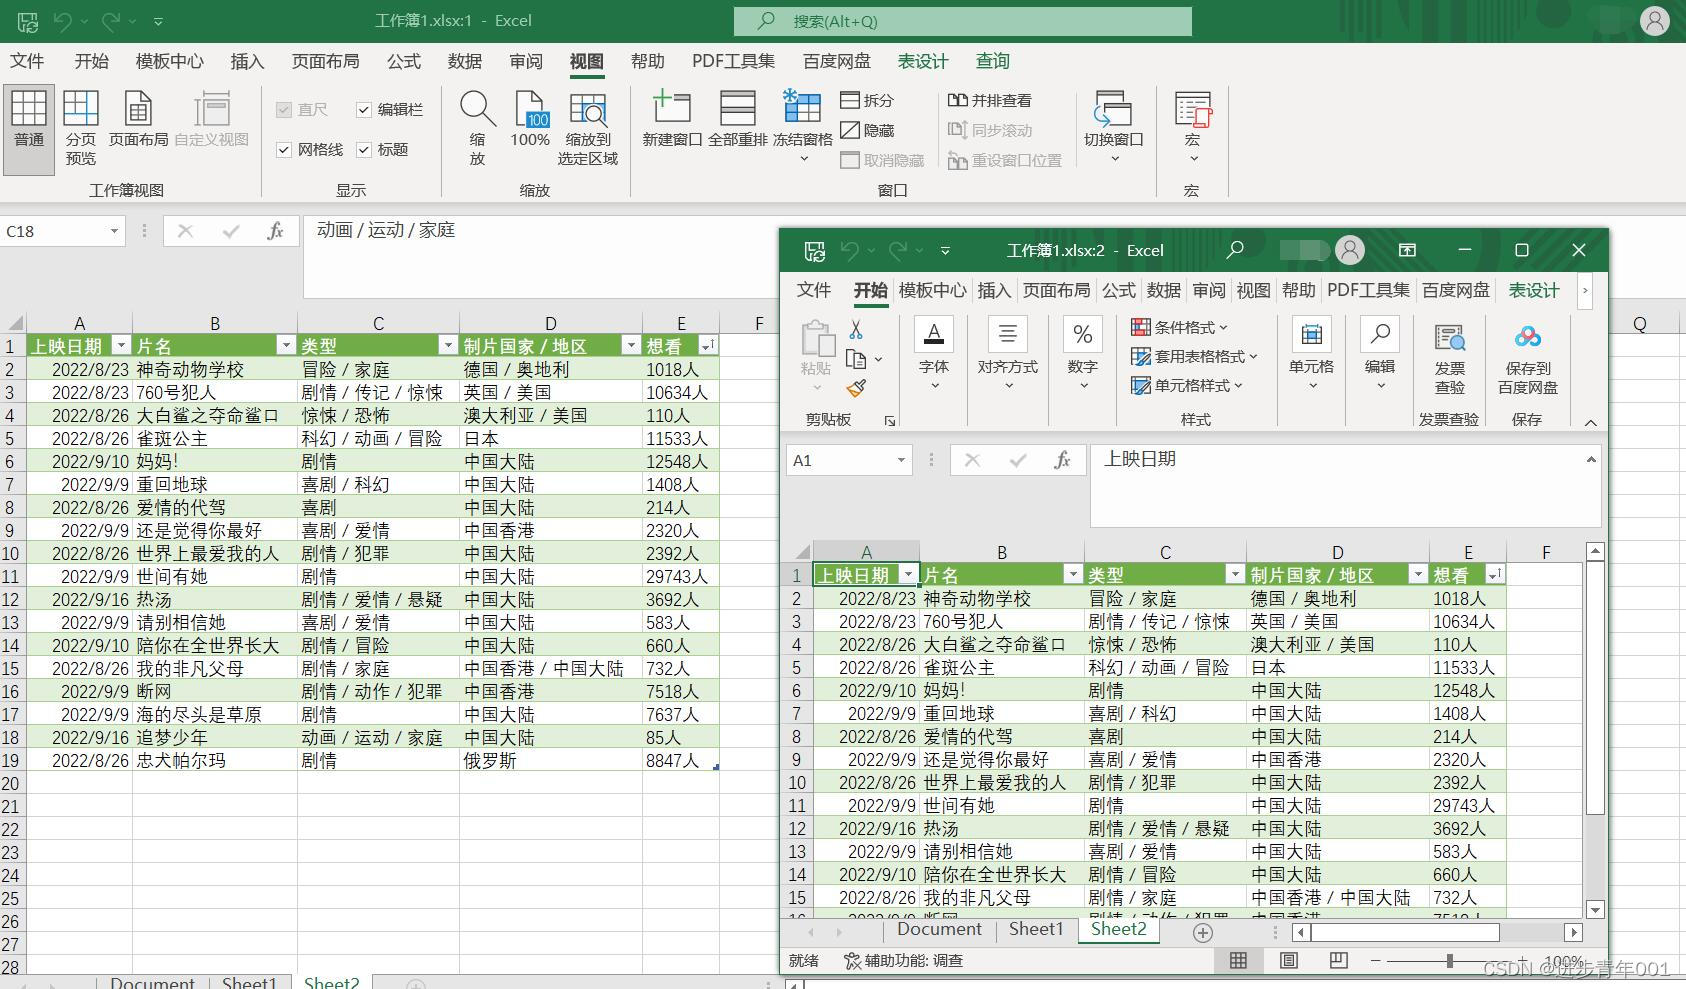
Task: Open 插入 tab in second window
Action: (x=994, y=290)
